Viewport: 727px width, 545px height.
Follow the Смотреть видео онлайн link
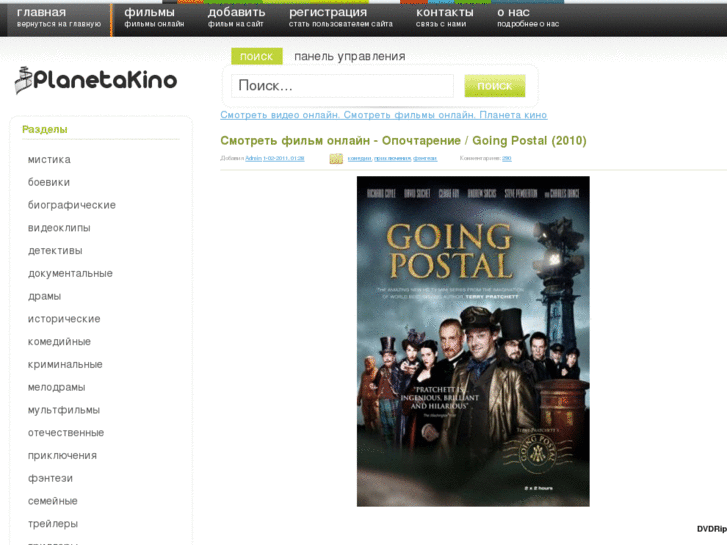point(383,115)
